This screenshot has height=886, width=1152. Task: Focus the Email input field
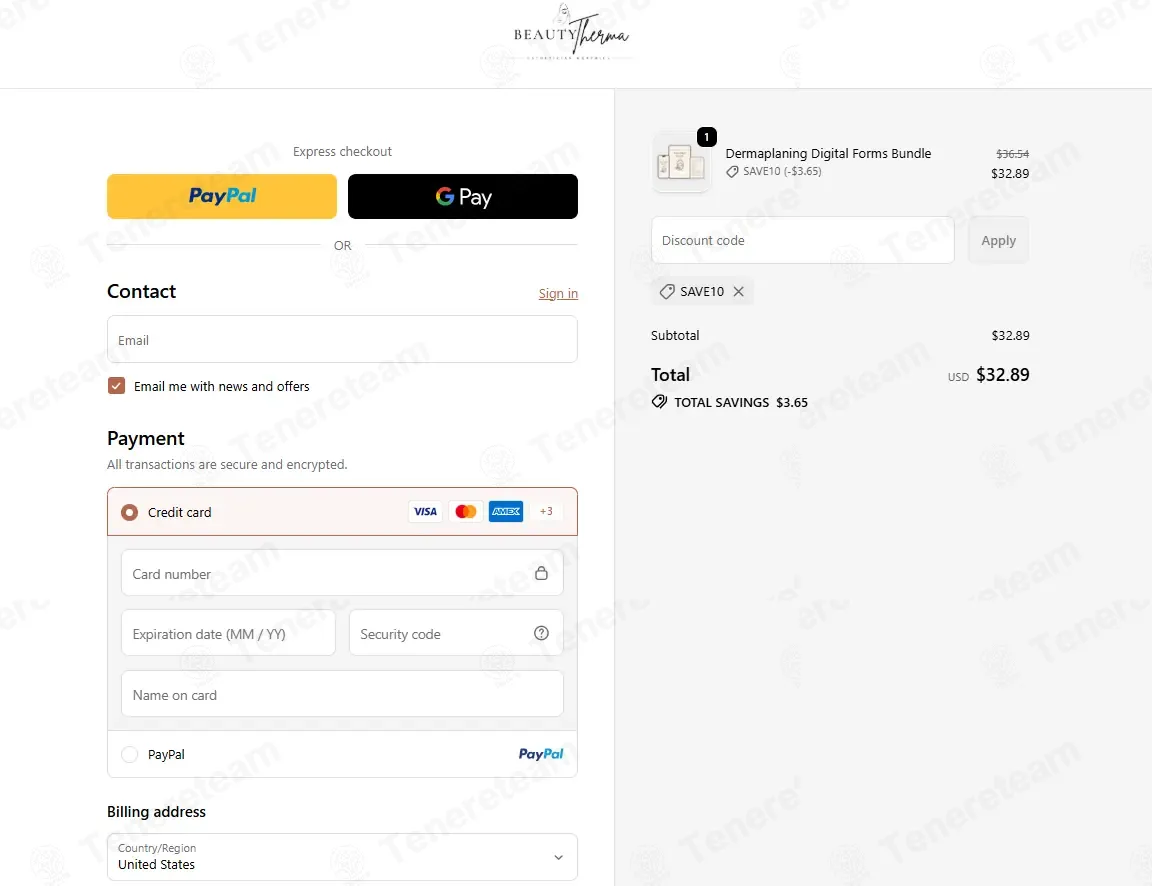[342, 339]
